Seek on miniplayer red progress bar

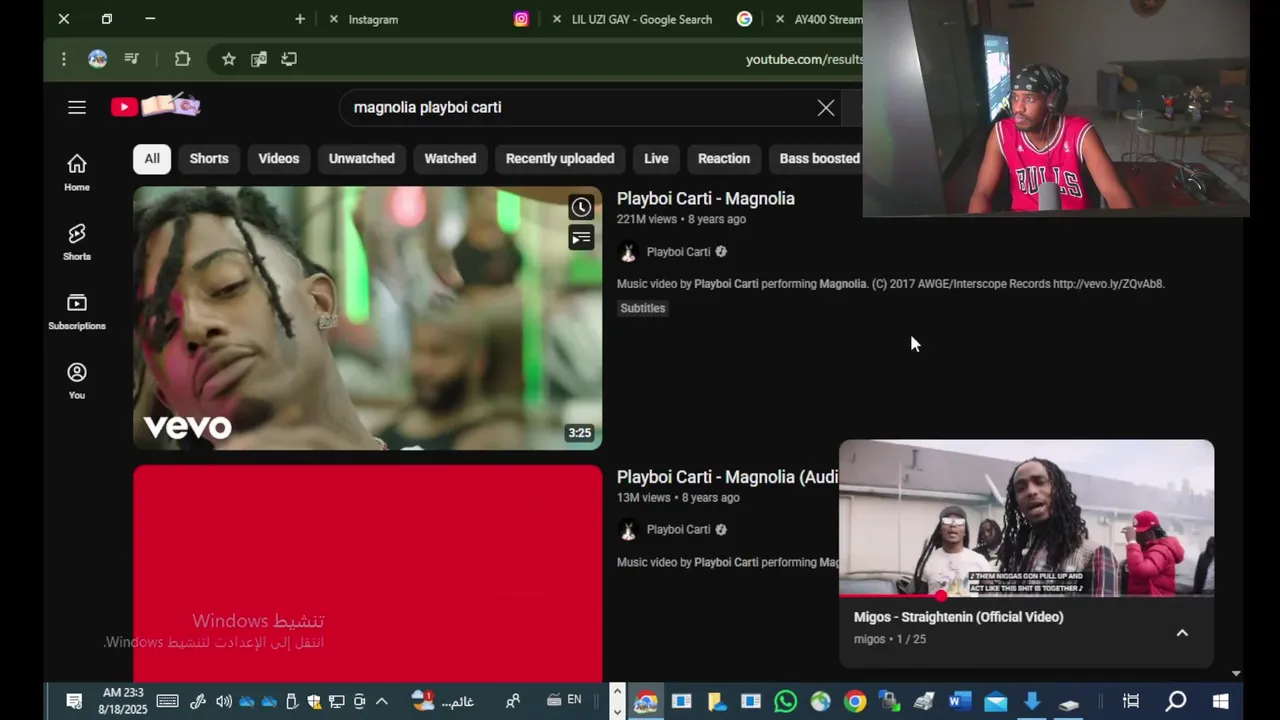tap(1027, 596)
